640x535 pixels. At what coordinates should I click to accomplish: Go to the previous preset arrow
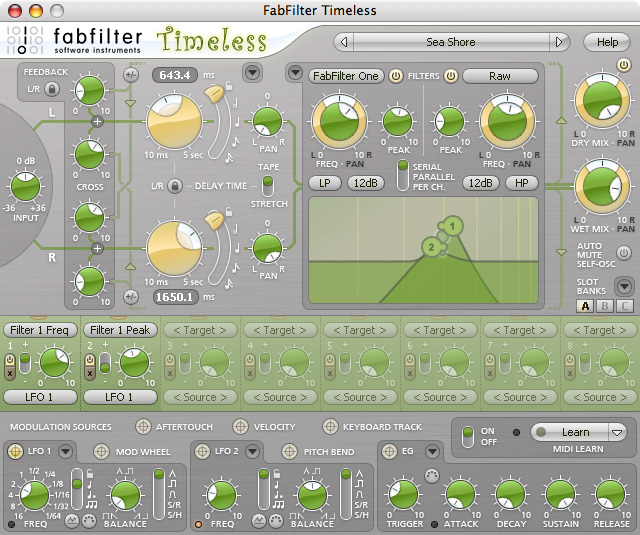[344, 42]
